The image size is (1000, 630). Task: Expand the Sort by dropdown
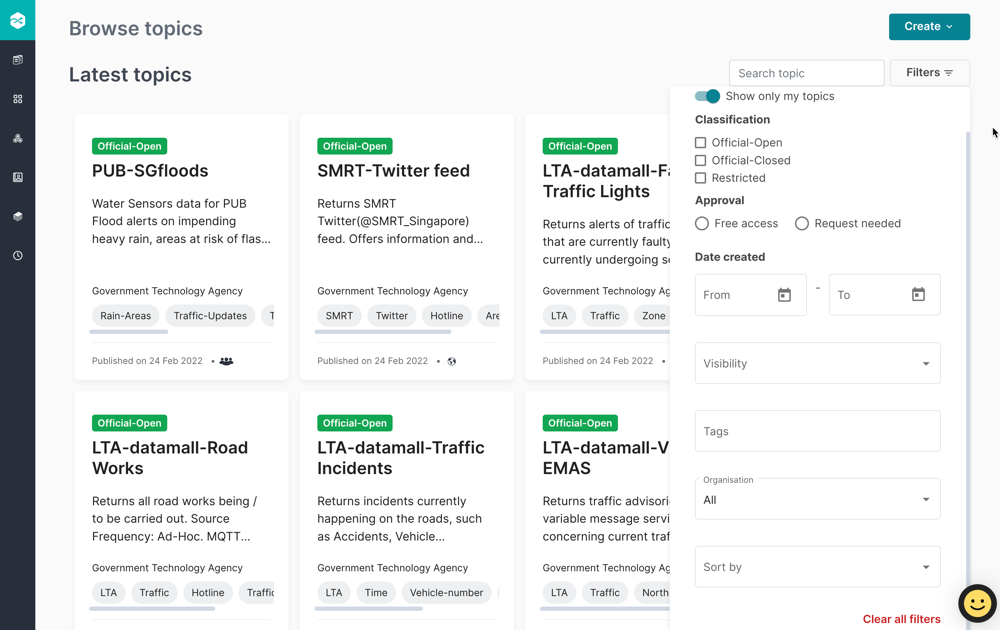pyautogui.click(x=817, y=567)
